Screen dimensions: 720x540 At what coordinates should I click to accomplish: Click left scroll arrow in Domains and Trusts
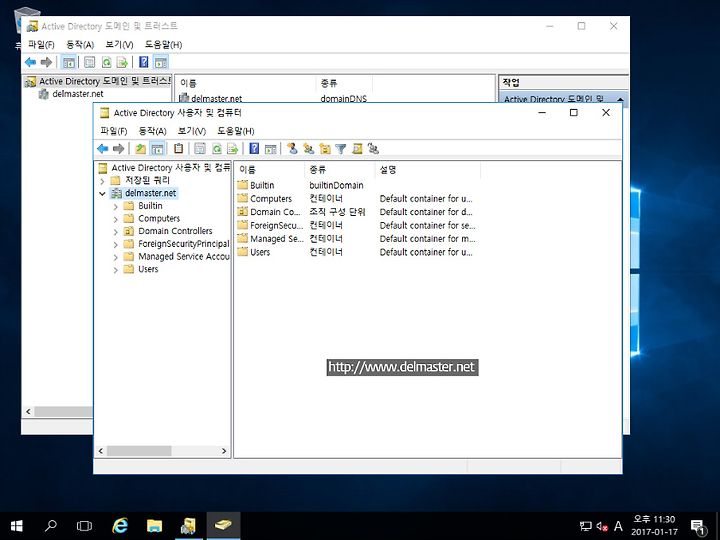(x=28, y=411)
